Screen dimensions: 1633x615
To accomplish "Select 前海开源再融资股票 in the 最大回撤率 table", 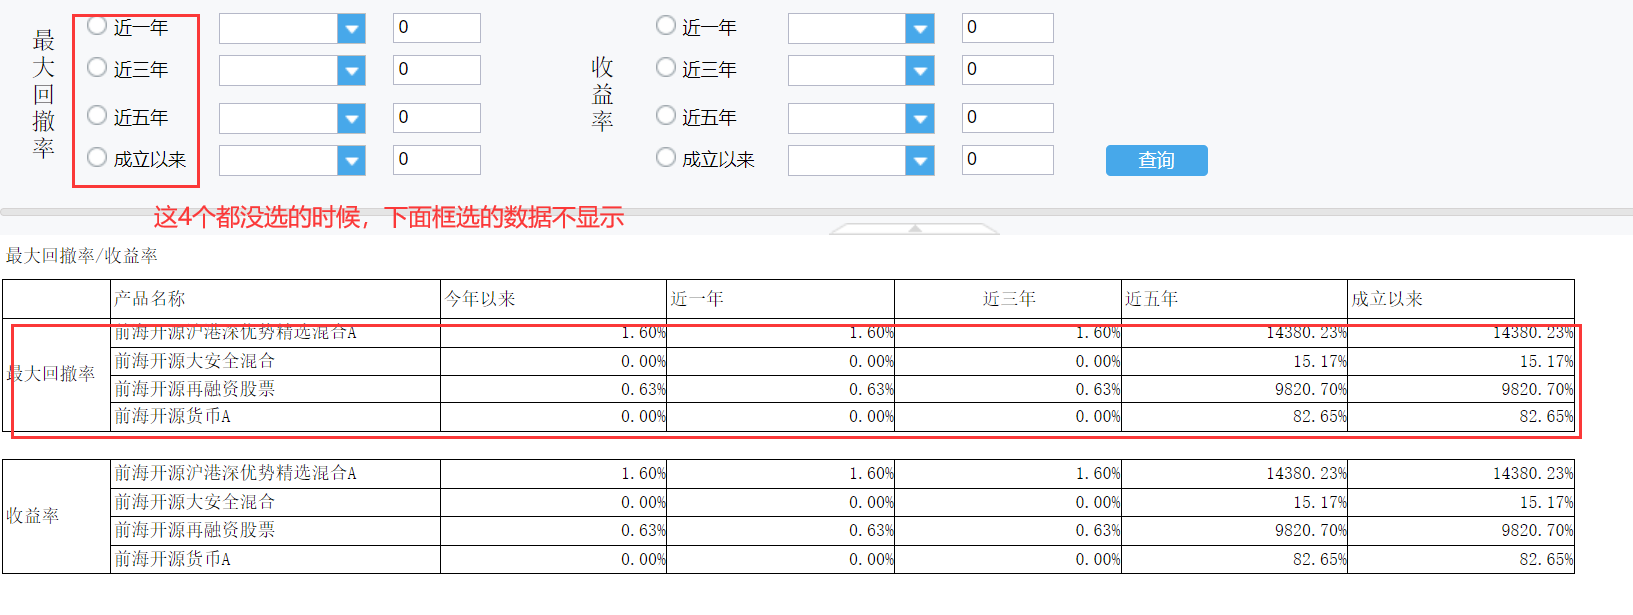I will [x=195, y=389].
